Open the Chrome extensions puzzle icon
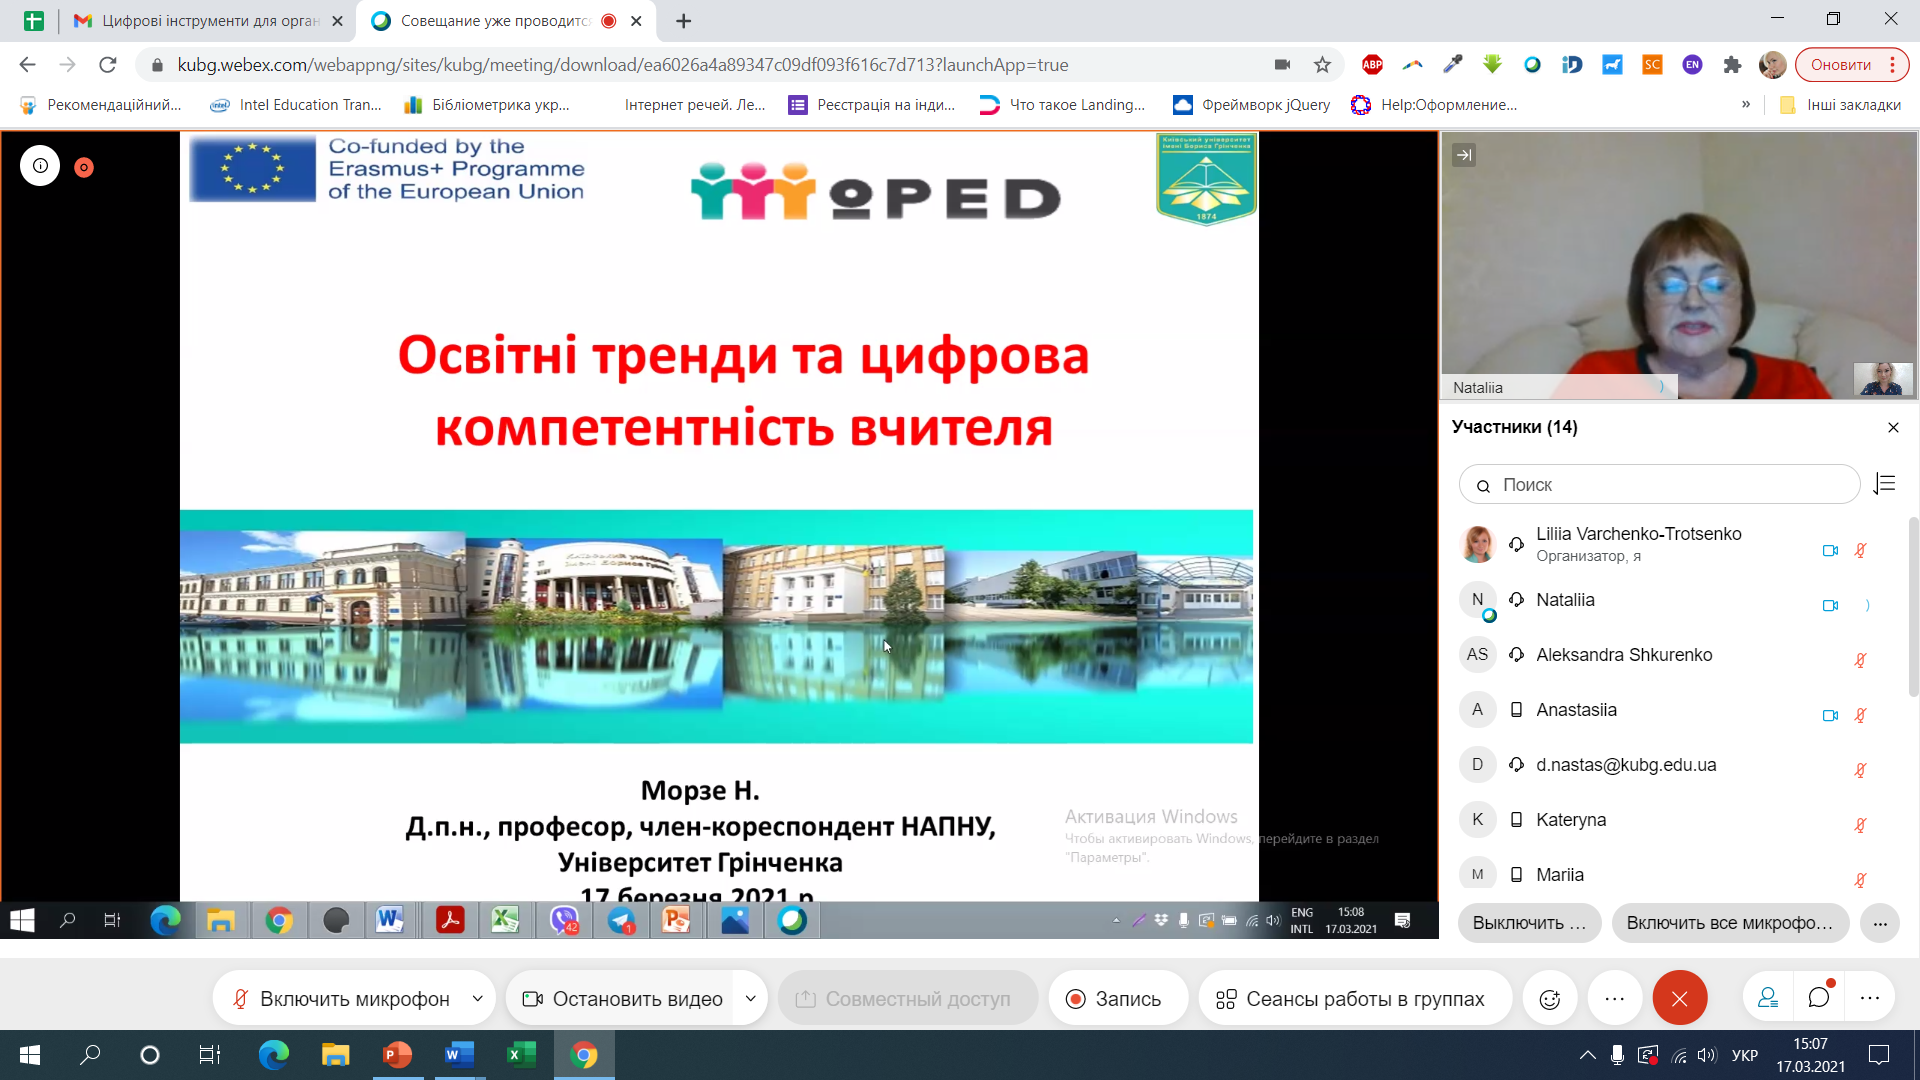1920x1080 pixels. tap(1733, 65)
